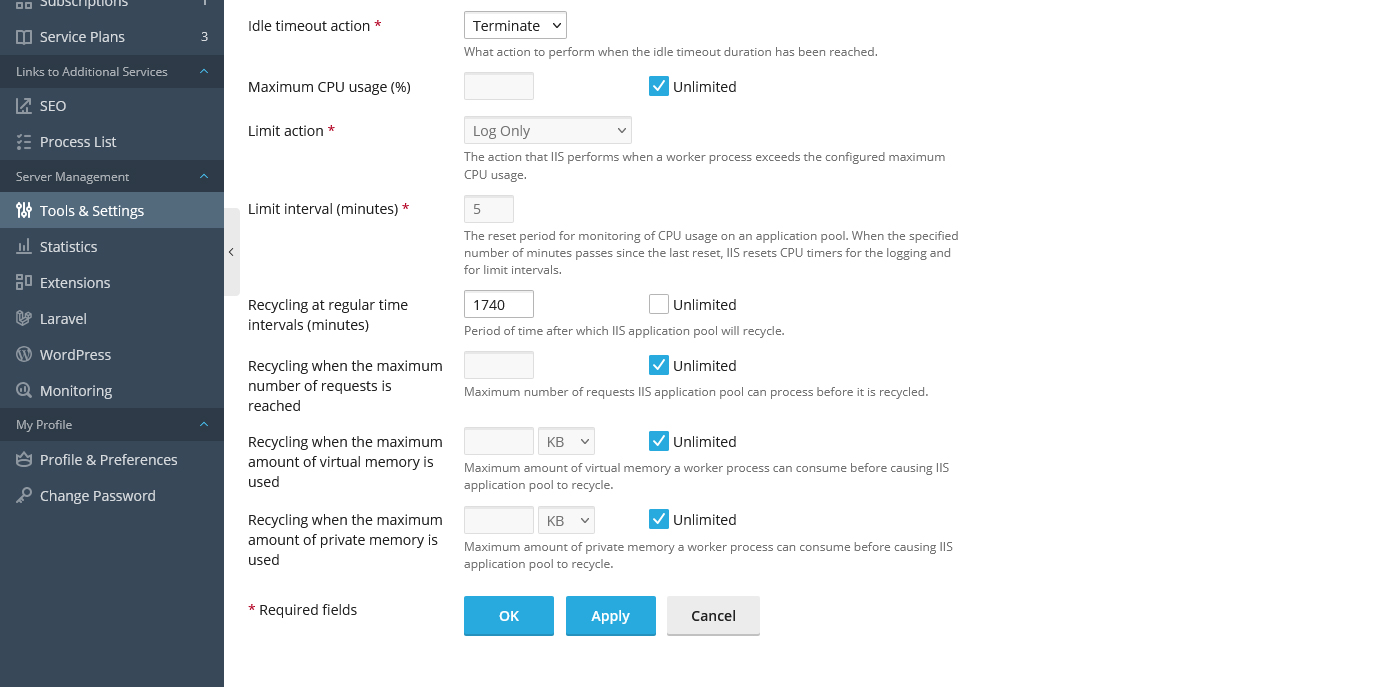The height and width of the screenshot is (687, 1400).
Task: Check Unlimited for recycling time intervals
Action: (x=659, y=305)
